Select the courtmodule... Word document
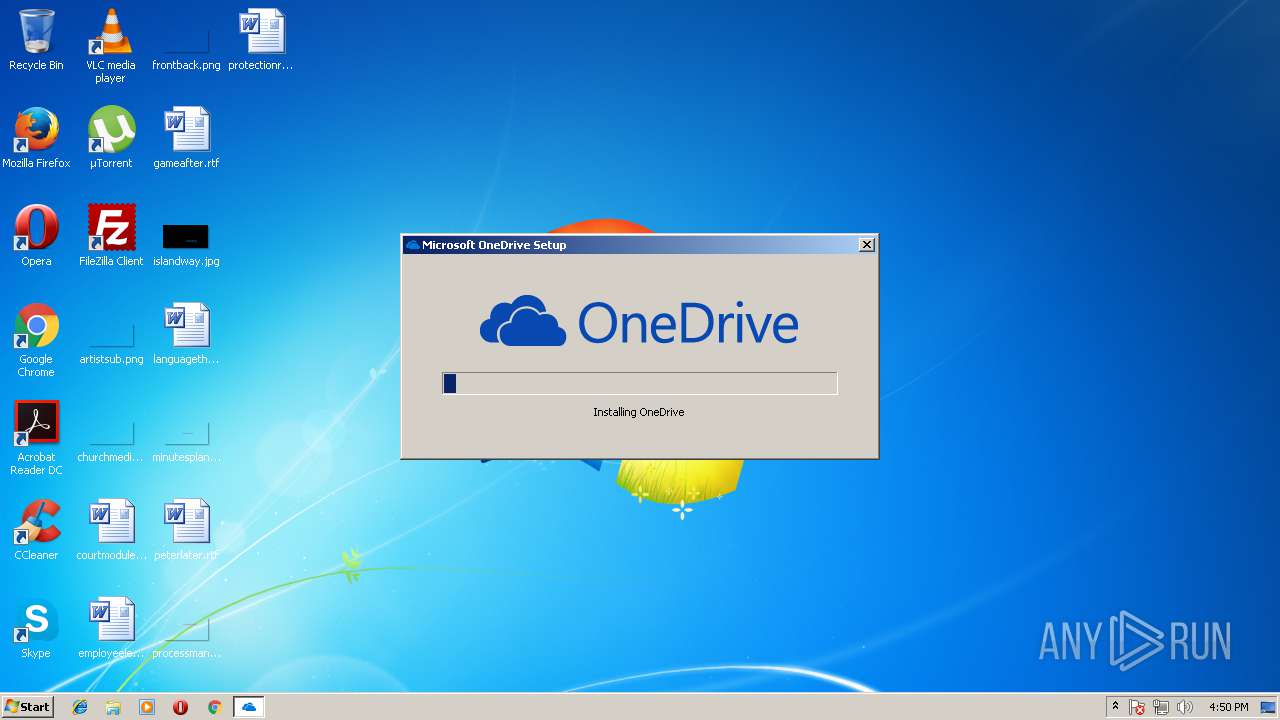The image size is (1280, 720). tap(111, 530)
